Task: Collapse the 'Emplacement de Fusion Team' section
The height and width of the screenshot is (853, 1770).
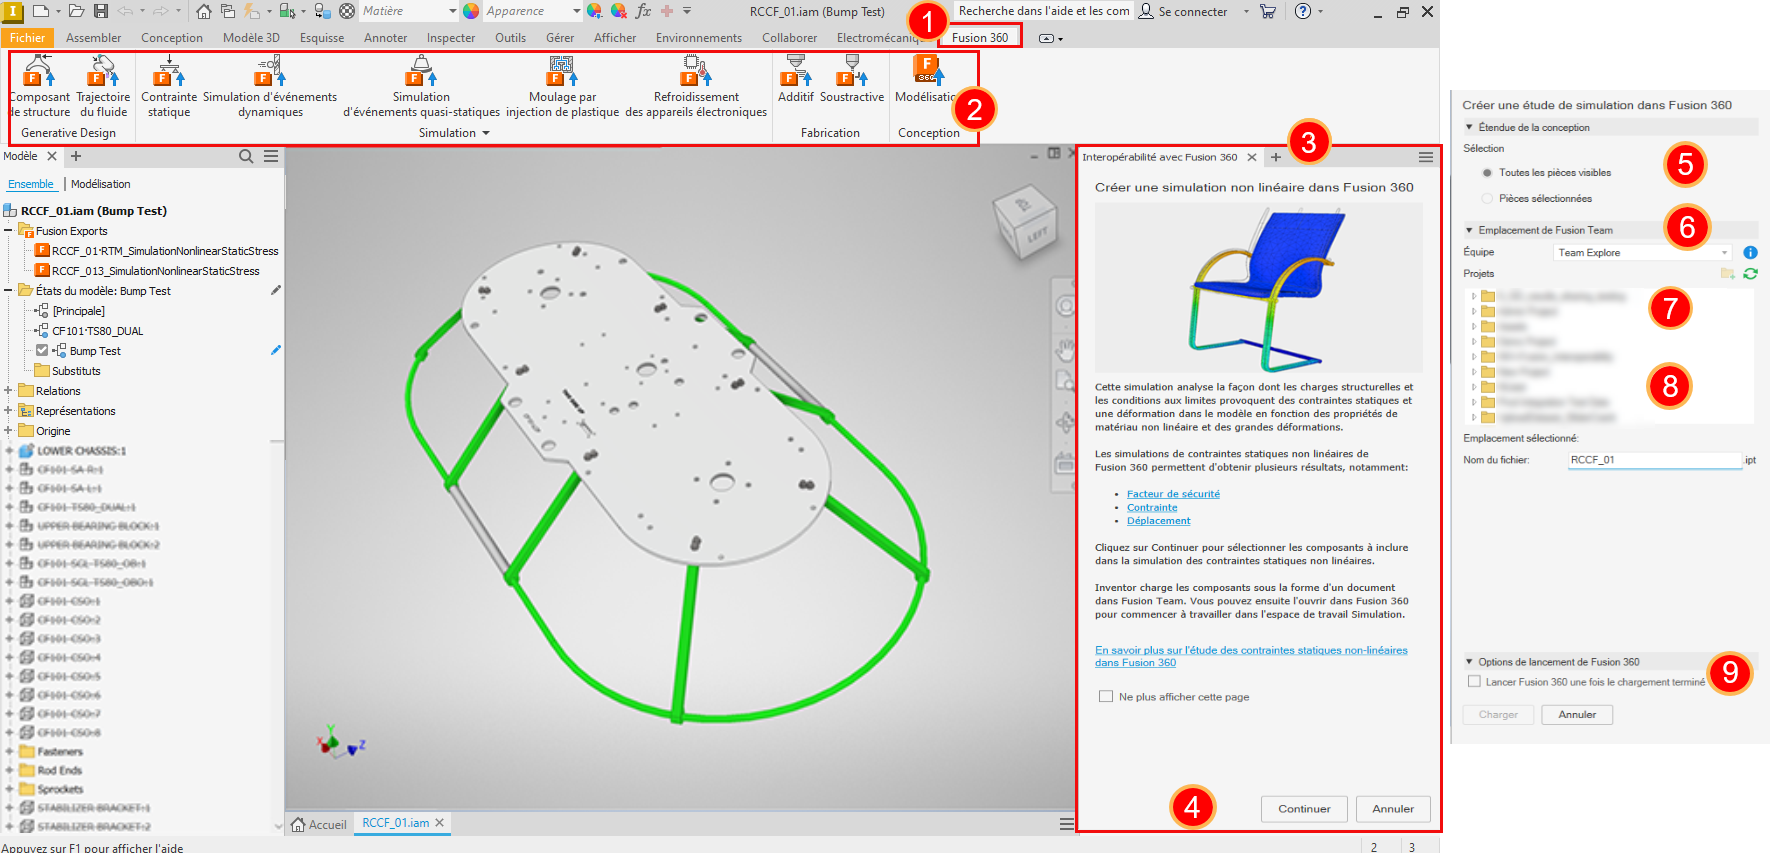Action: pos(1469,230)
